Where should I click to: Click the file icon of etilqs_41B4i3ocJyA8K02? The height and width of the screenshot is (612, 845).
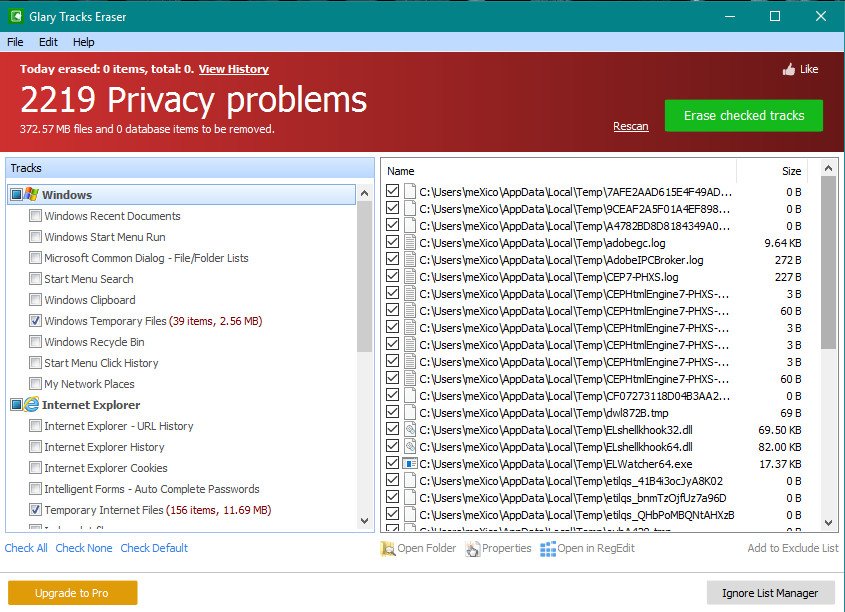click(410, 481)
